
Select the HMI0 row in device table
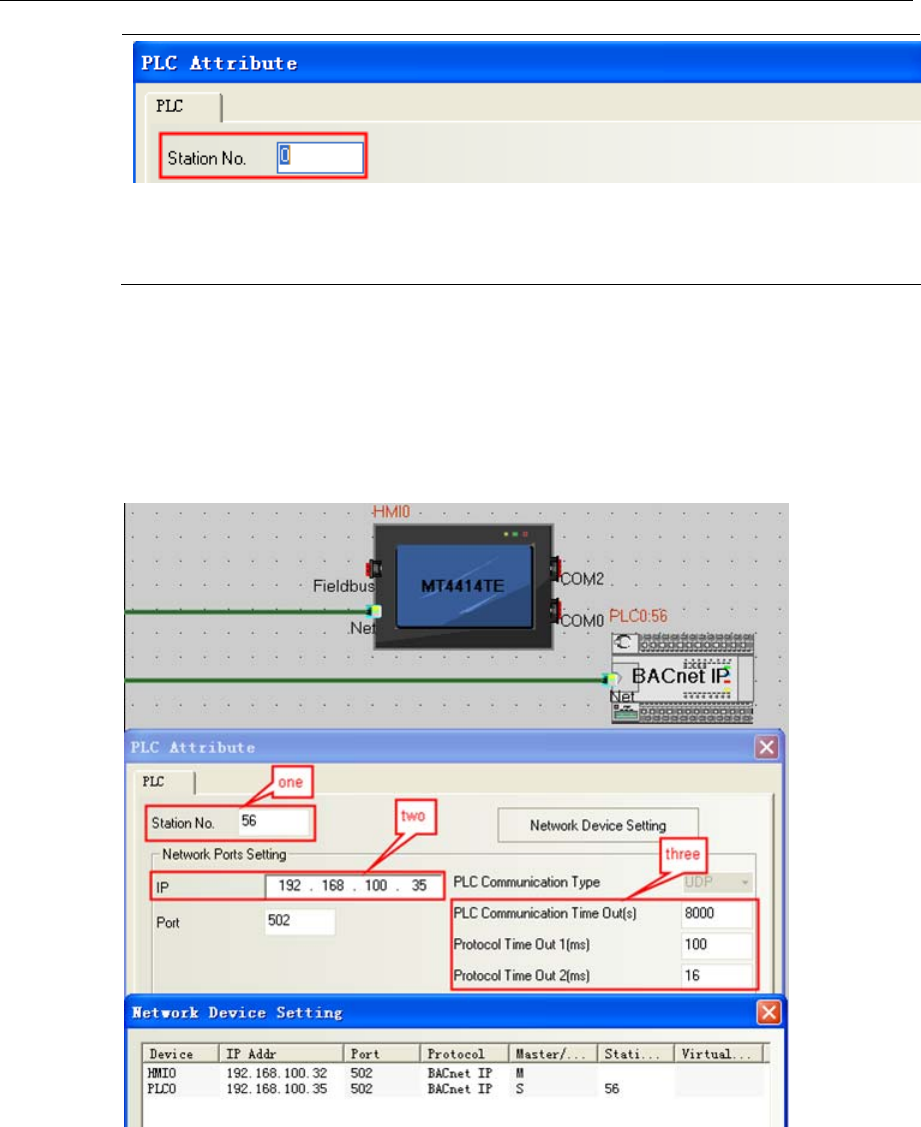455,1073
